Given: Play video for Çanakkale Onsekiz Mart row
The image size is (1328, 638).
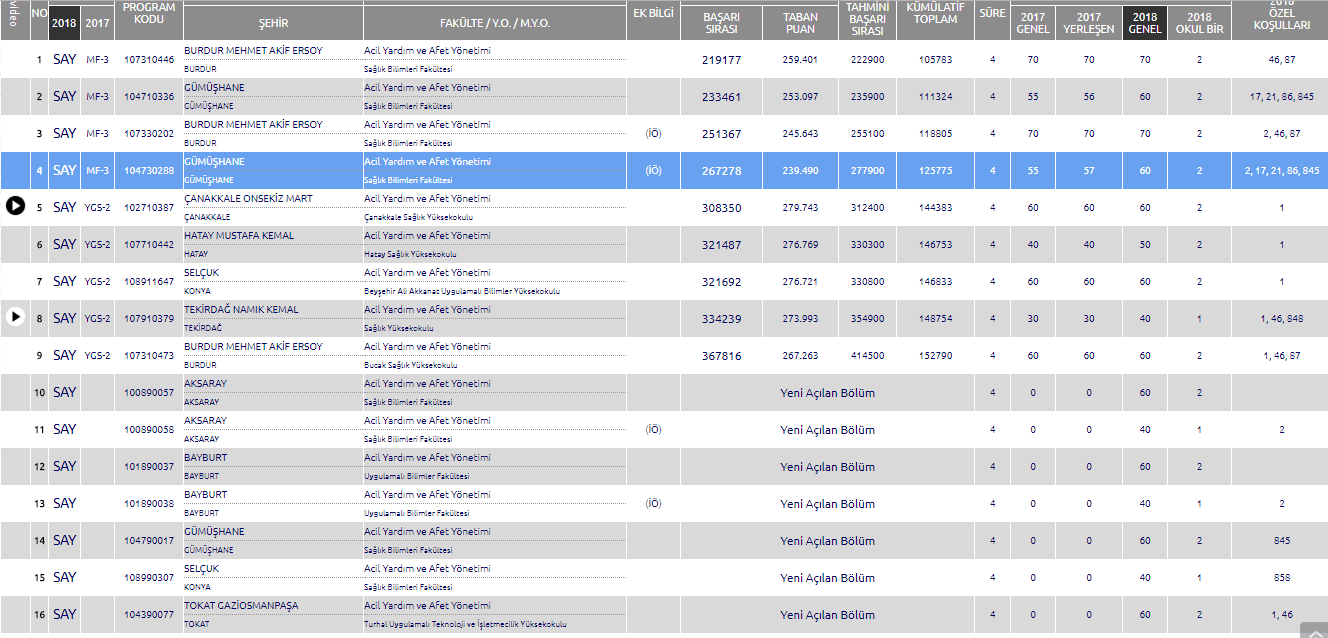Looking at the screenshot, I should click(x=15, y=206).
